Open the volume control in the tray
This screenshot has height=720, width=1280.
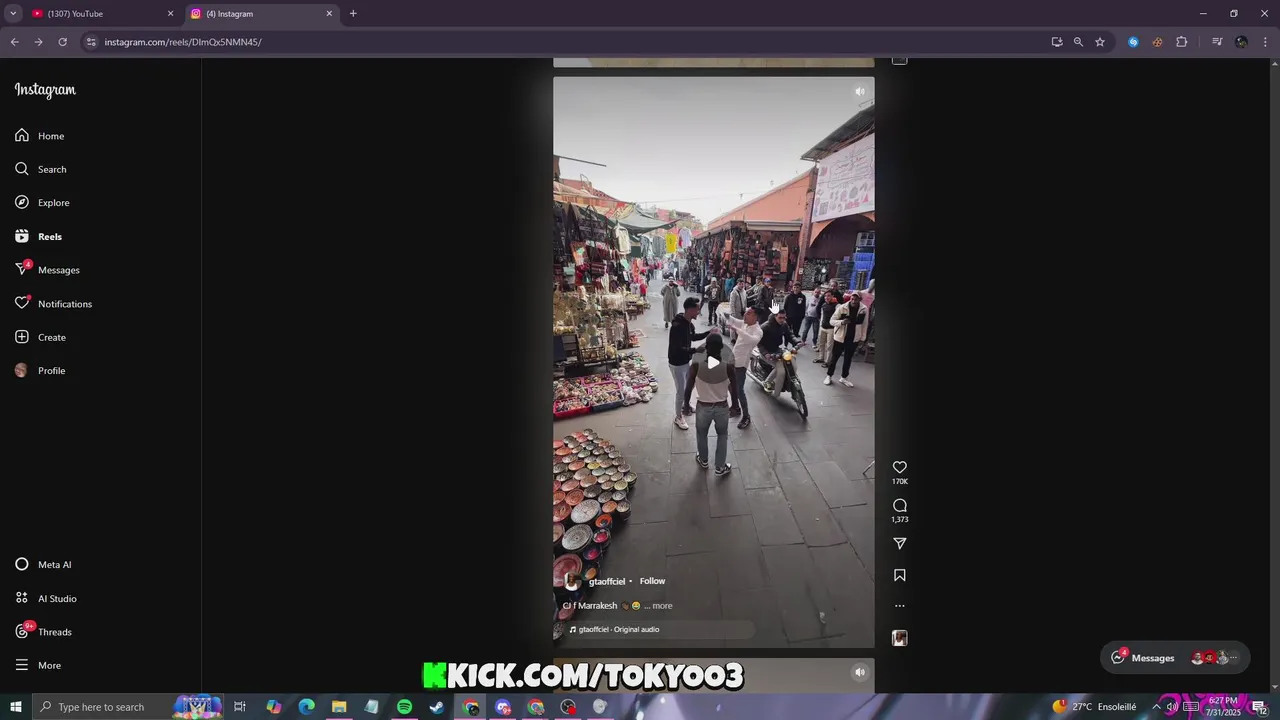[x=1172, y=707]
